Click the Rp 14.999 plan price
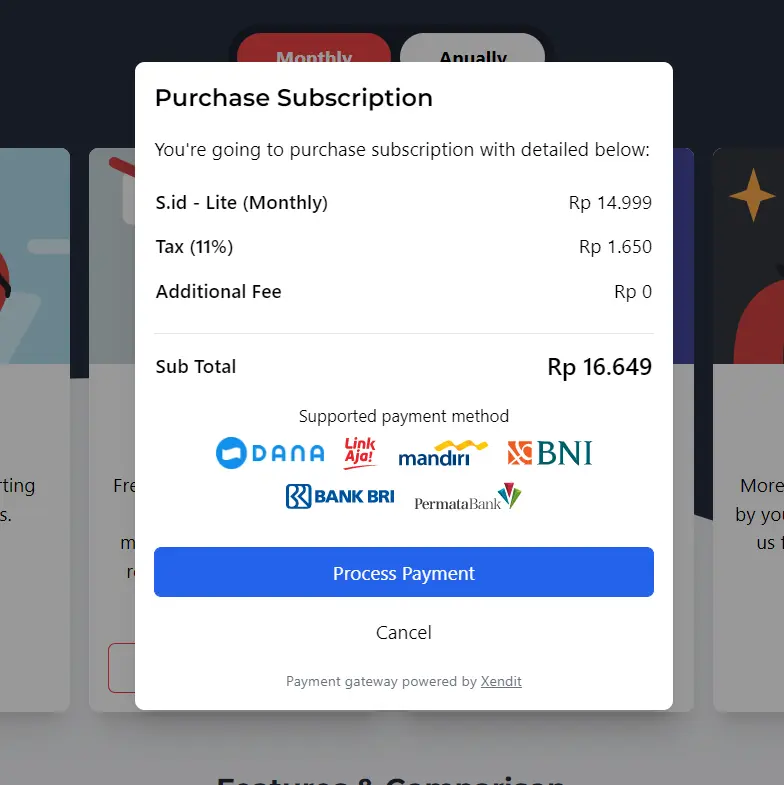784x785 pixels. [x=610, y=203]
